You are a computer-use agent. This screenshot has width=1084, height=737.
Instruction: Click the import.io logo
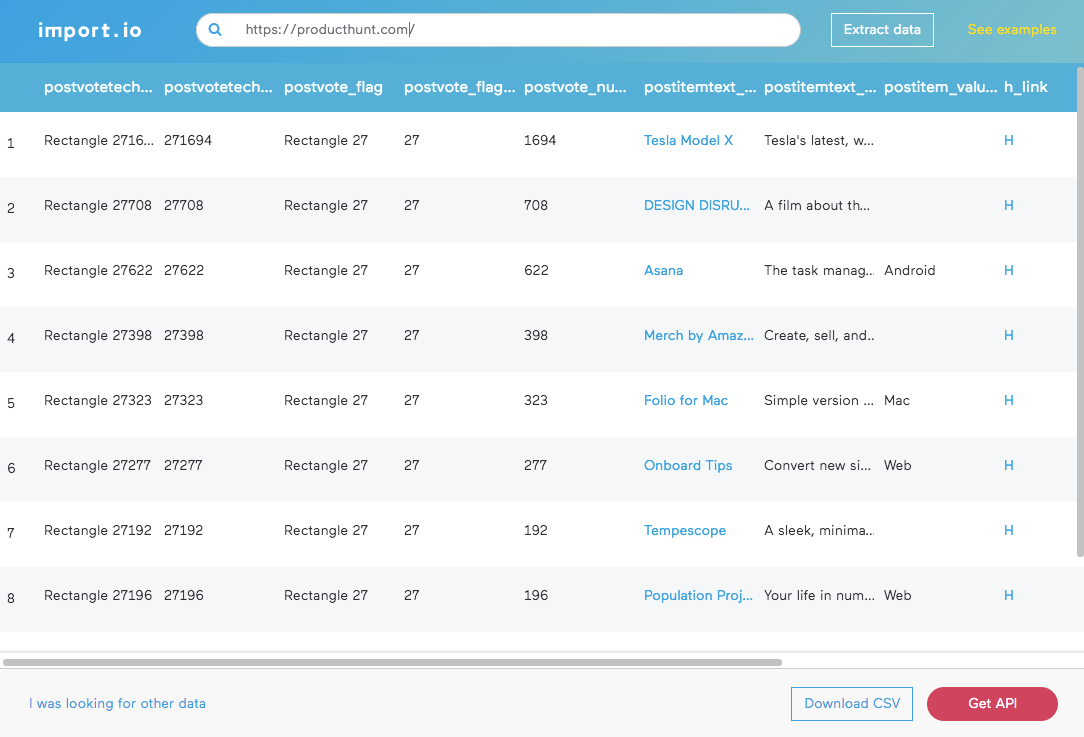pyautogui.click(x=90, y=30)
